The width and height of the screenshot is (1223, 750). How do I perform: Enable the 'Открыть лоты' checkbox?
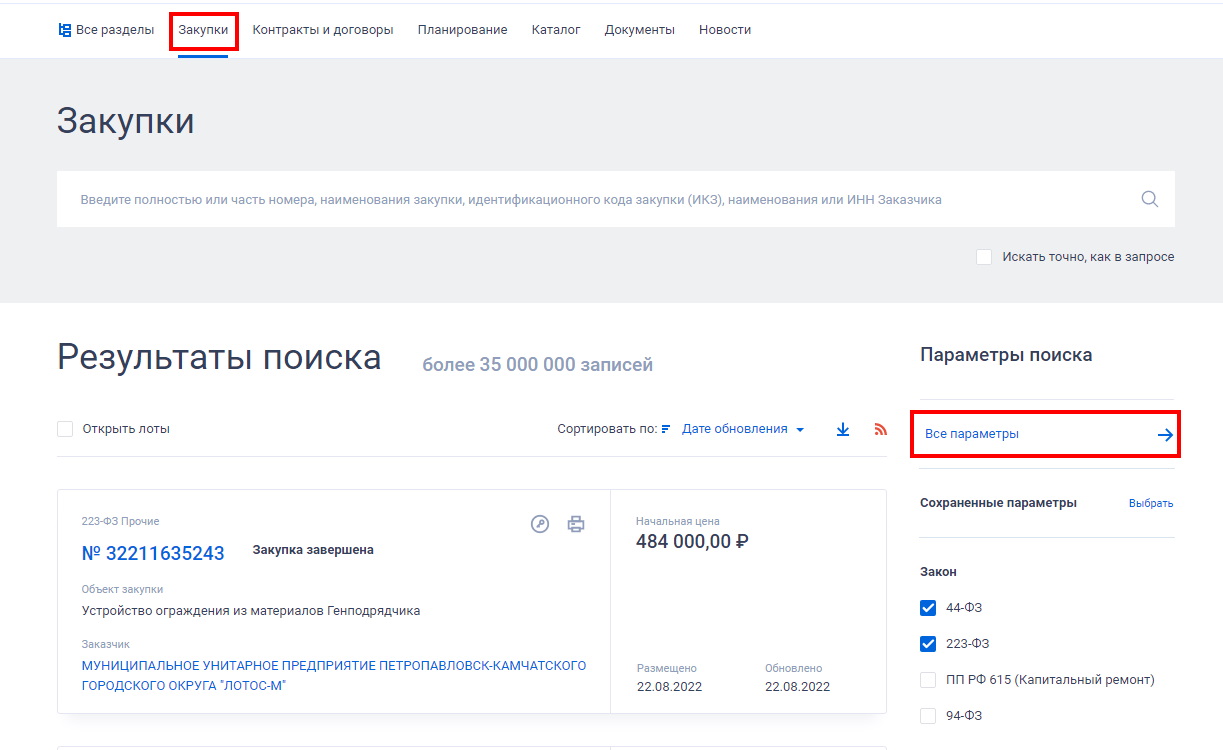pyautogui.click(x=65, y=429)
